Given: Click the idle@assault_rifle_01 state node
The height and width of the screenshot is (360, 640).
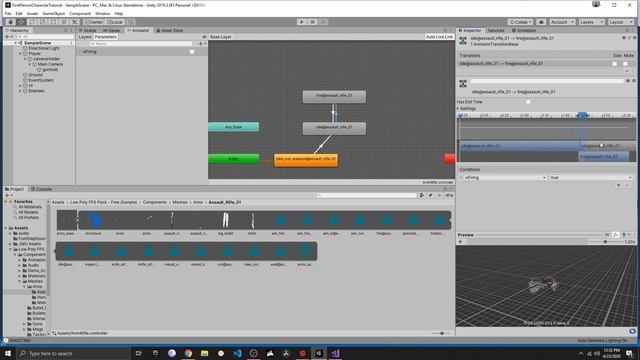Looking at the screenshot, I should (x=334, y=128).
